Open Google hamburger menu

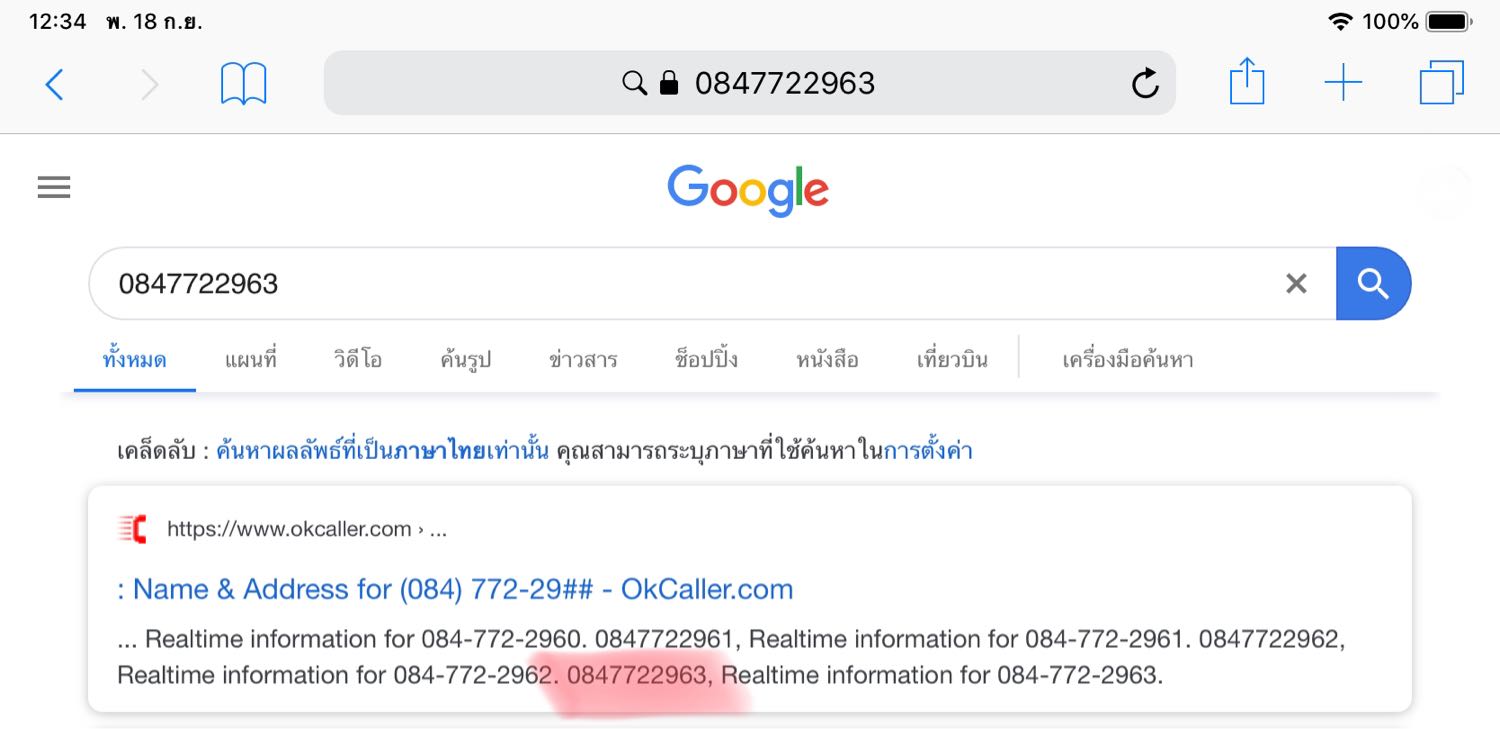54,187
